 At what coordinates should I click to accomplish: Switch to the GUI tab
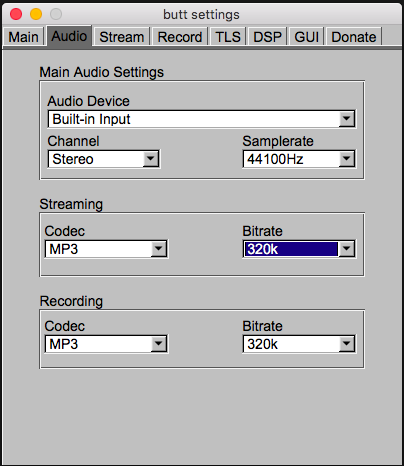(307, 37)
